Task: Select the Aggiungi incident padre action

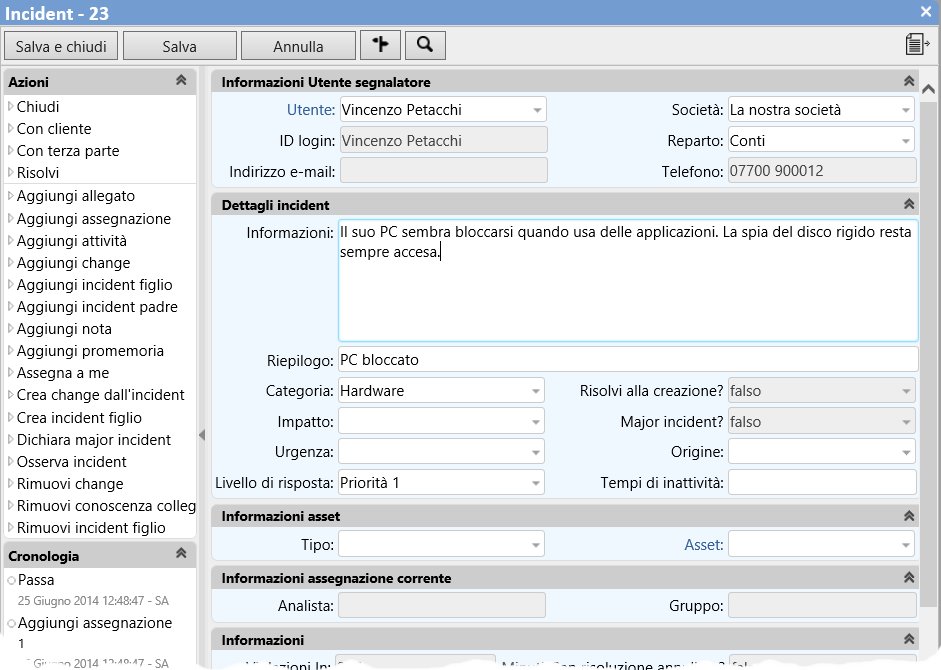Action: pos(97,307)
